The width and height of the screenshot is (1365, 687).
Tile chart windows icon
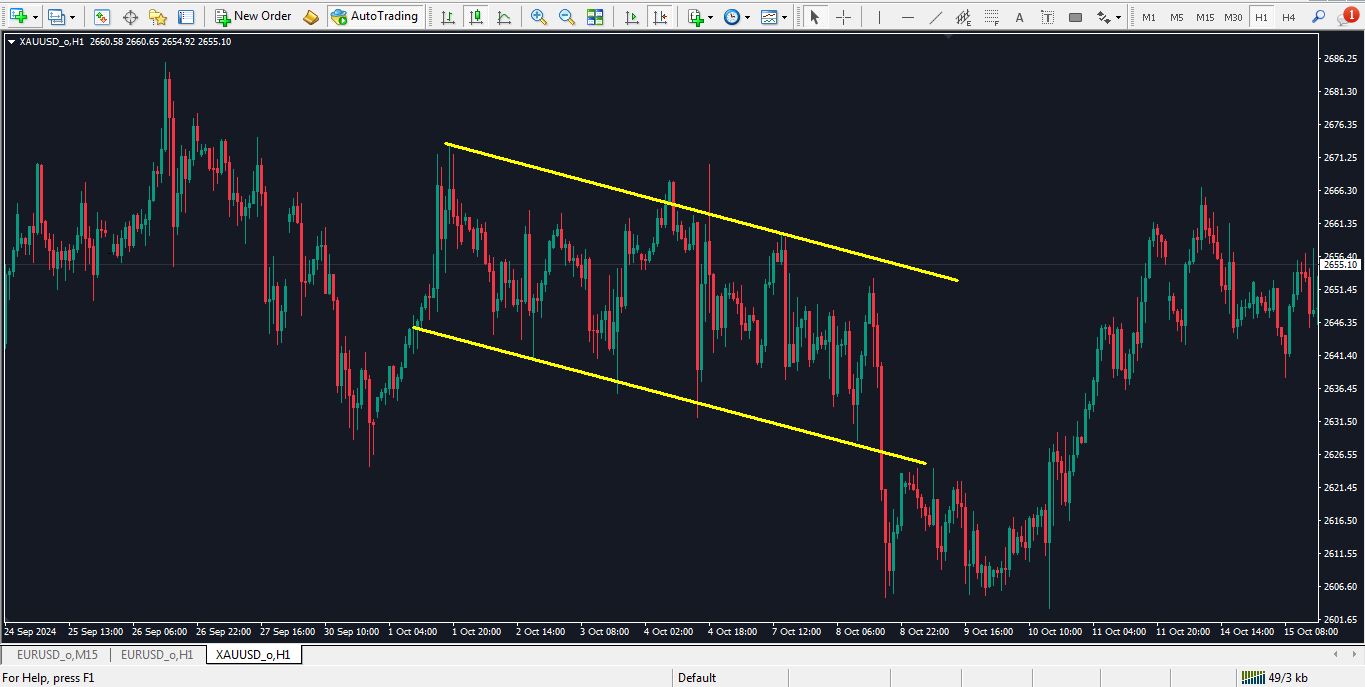(595, 17)
